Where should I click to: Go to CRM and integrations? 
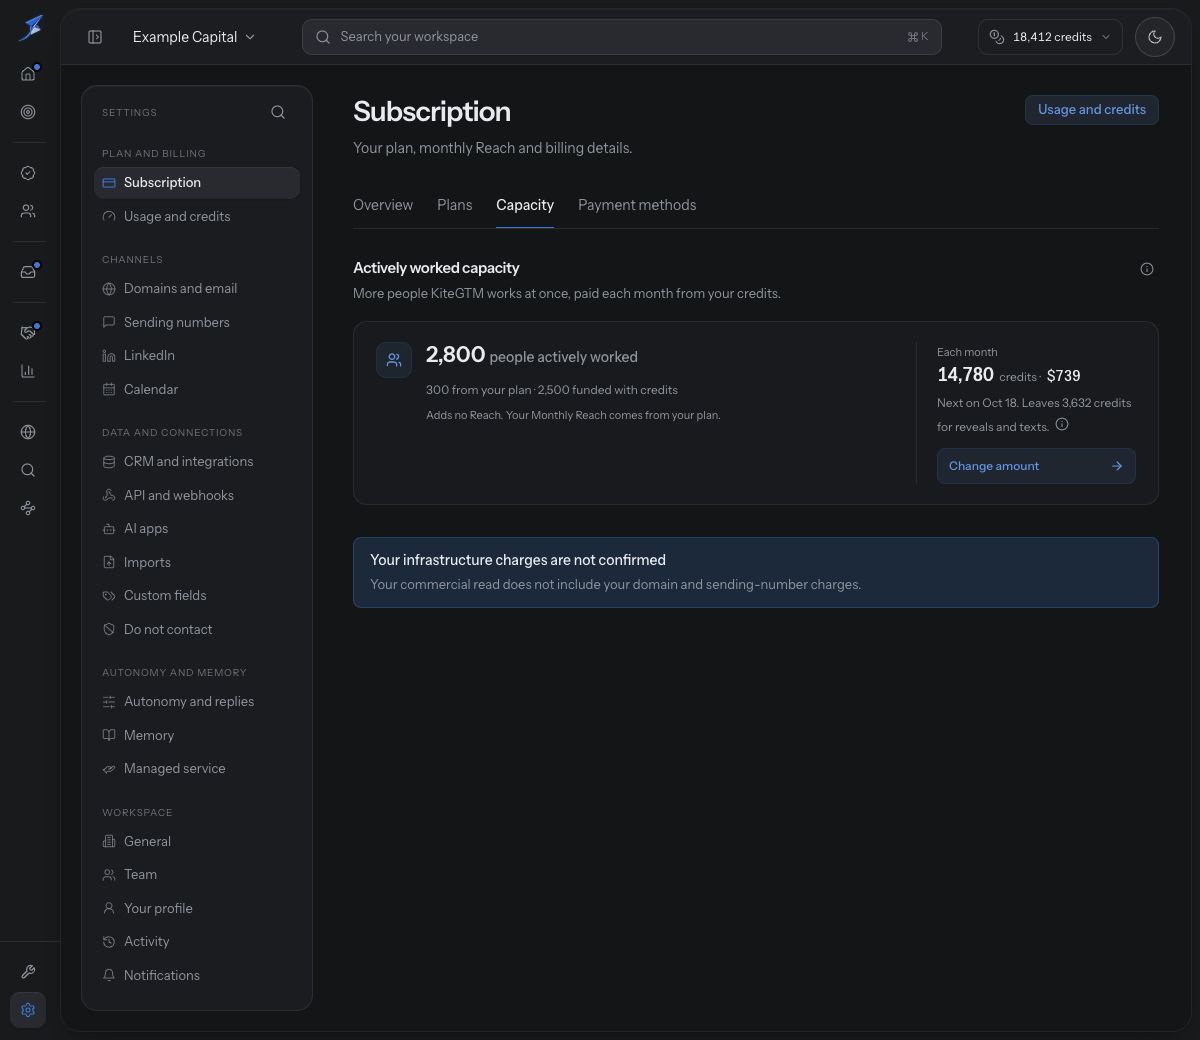[x=197, y=462]
